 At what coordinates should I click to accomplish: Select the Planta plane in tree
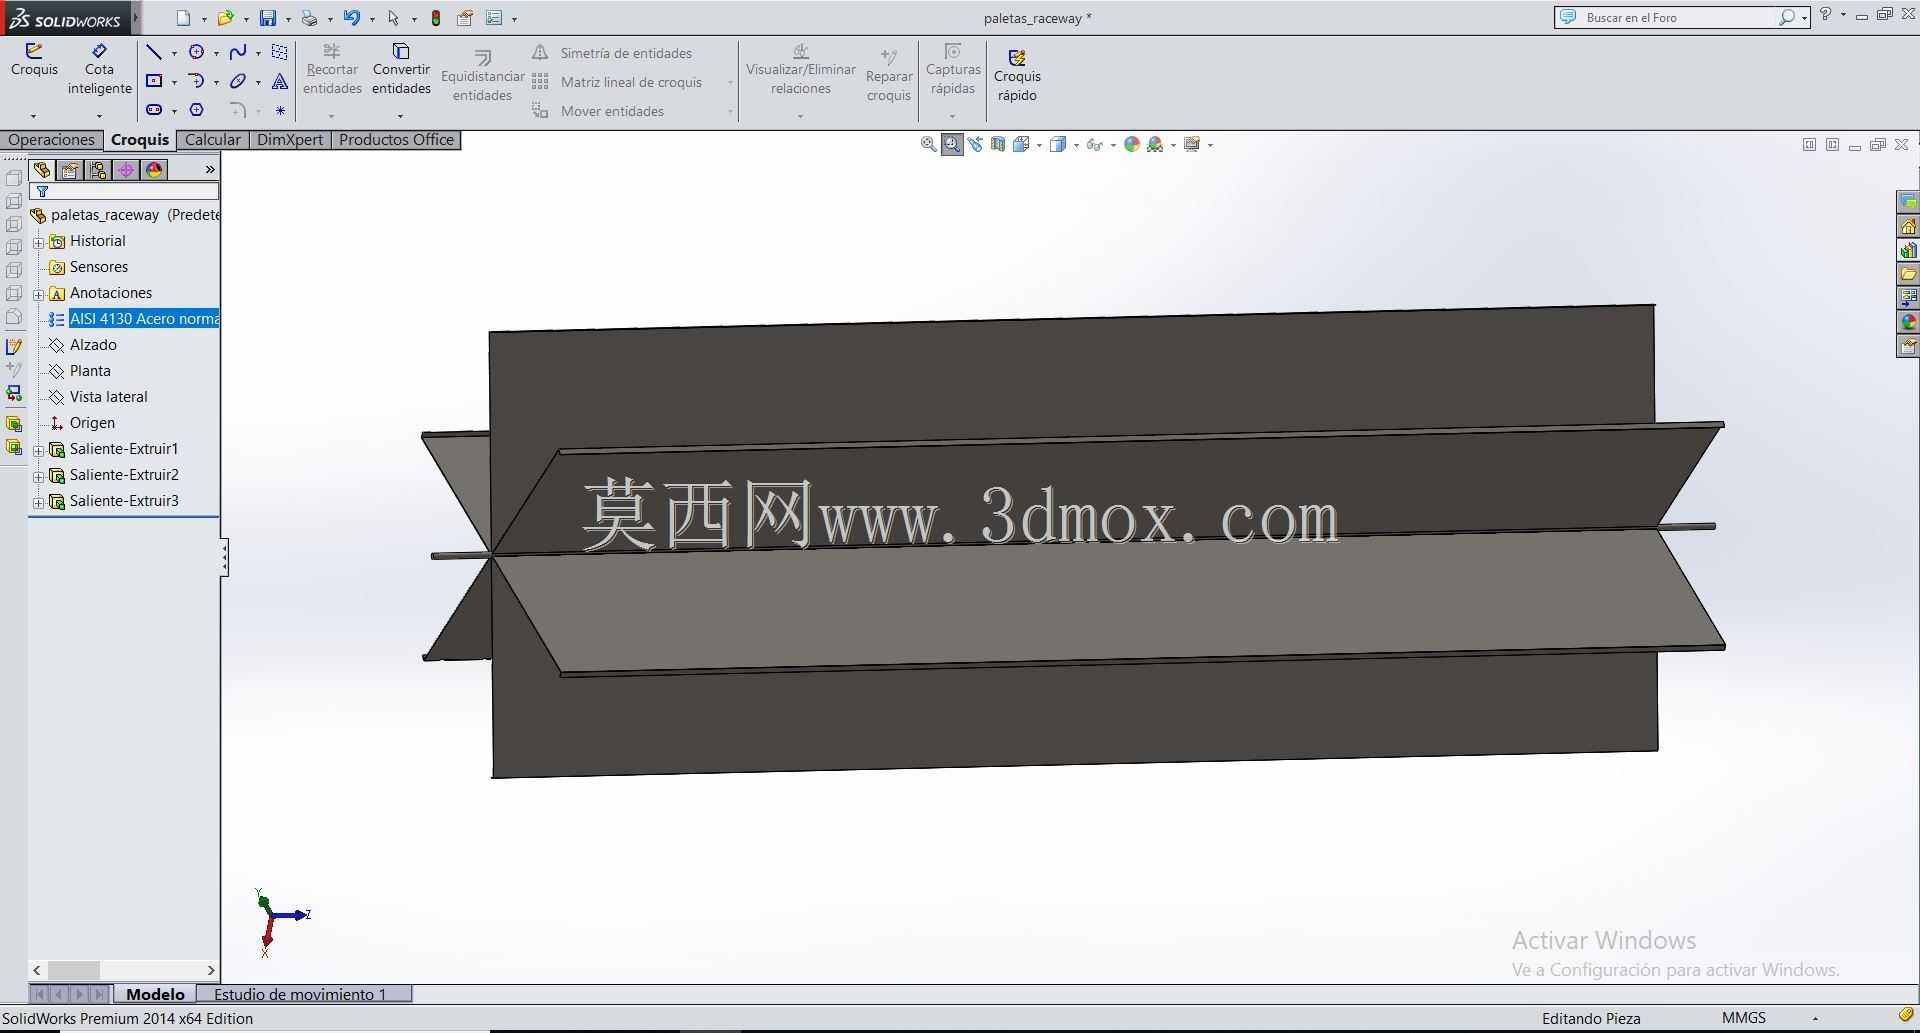point(90,371)
